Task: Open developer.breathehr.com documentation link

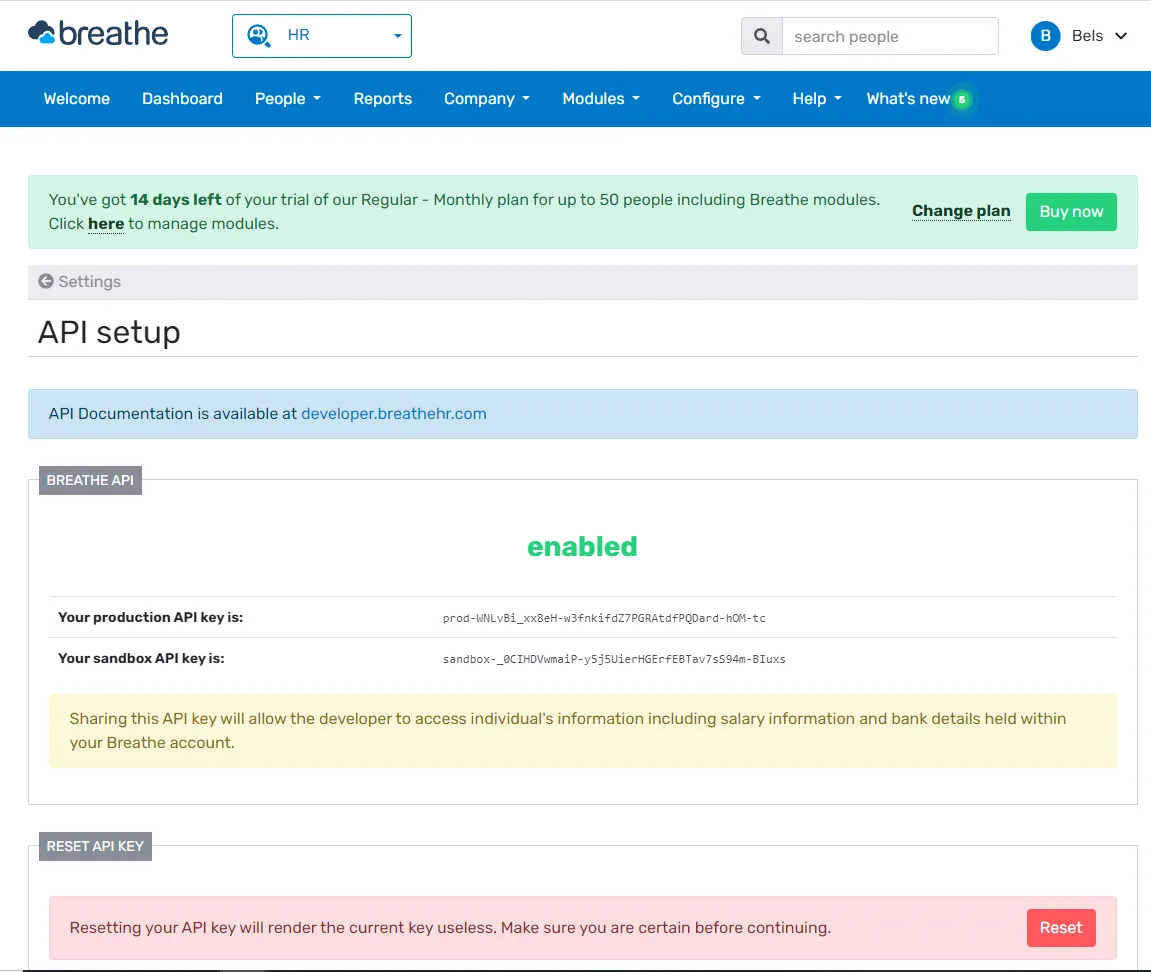Action: pyautogui.click(x=393, y=414)
